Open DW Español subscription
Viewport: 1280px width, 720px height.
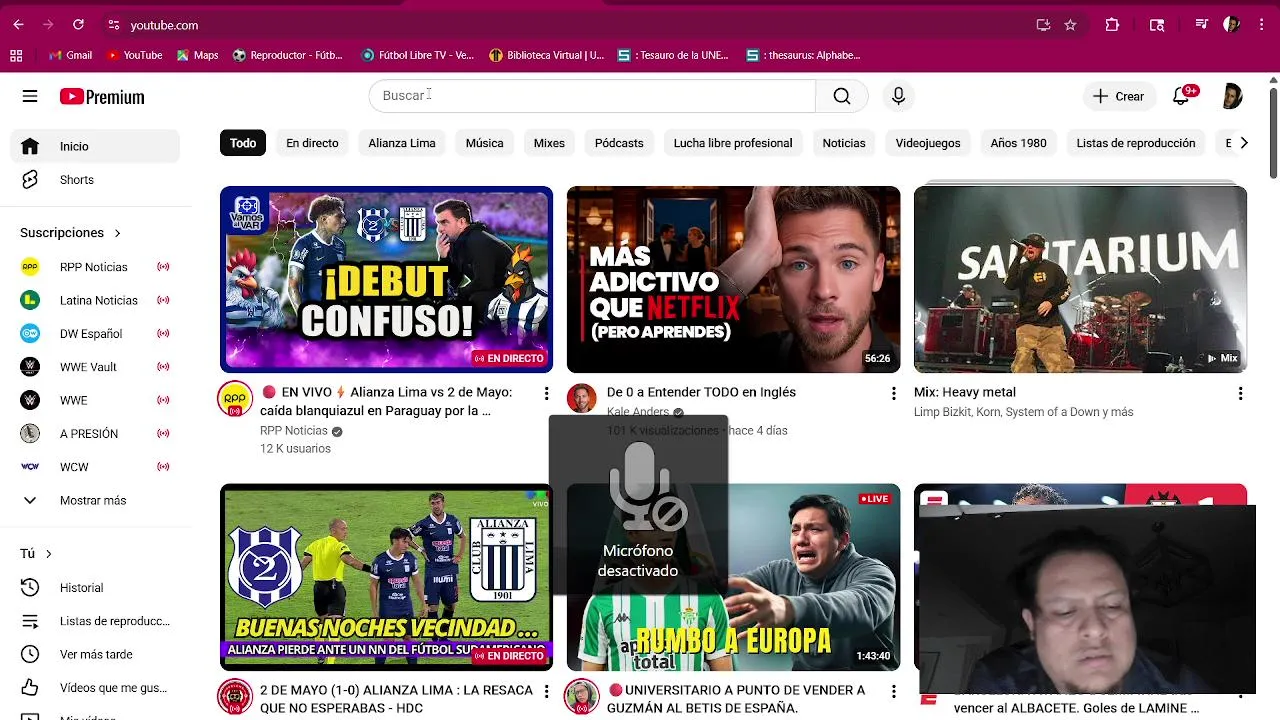coord(95,334)
